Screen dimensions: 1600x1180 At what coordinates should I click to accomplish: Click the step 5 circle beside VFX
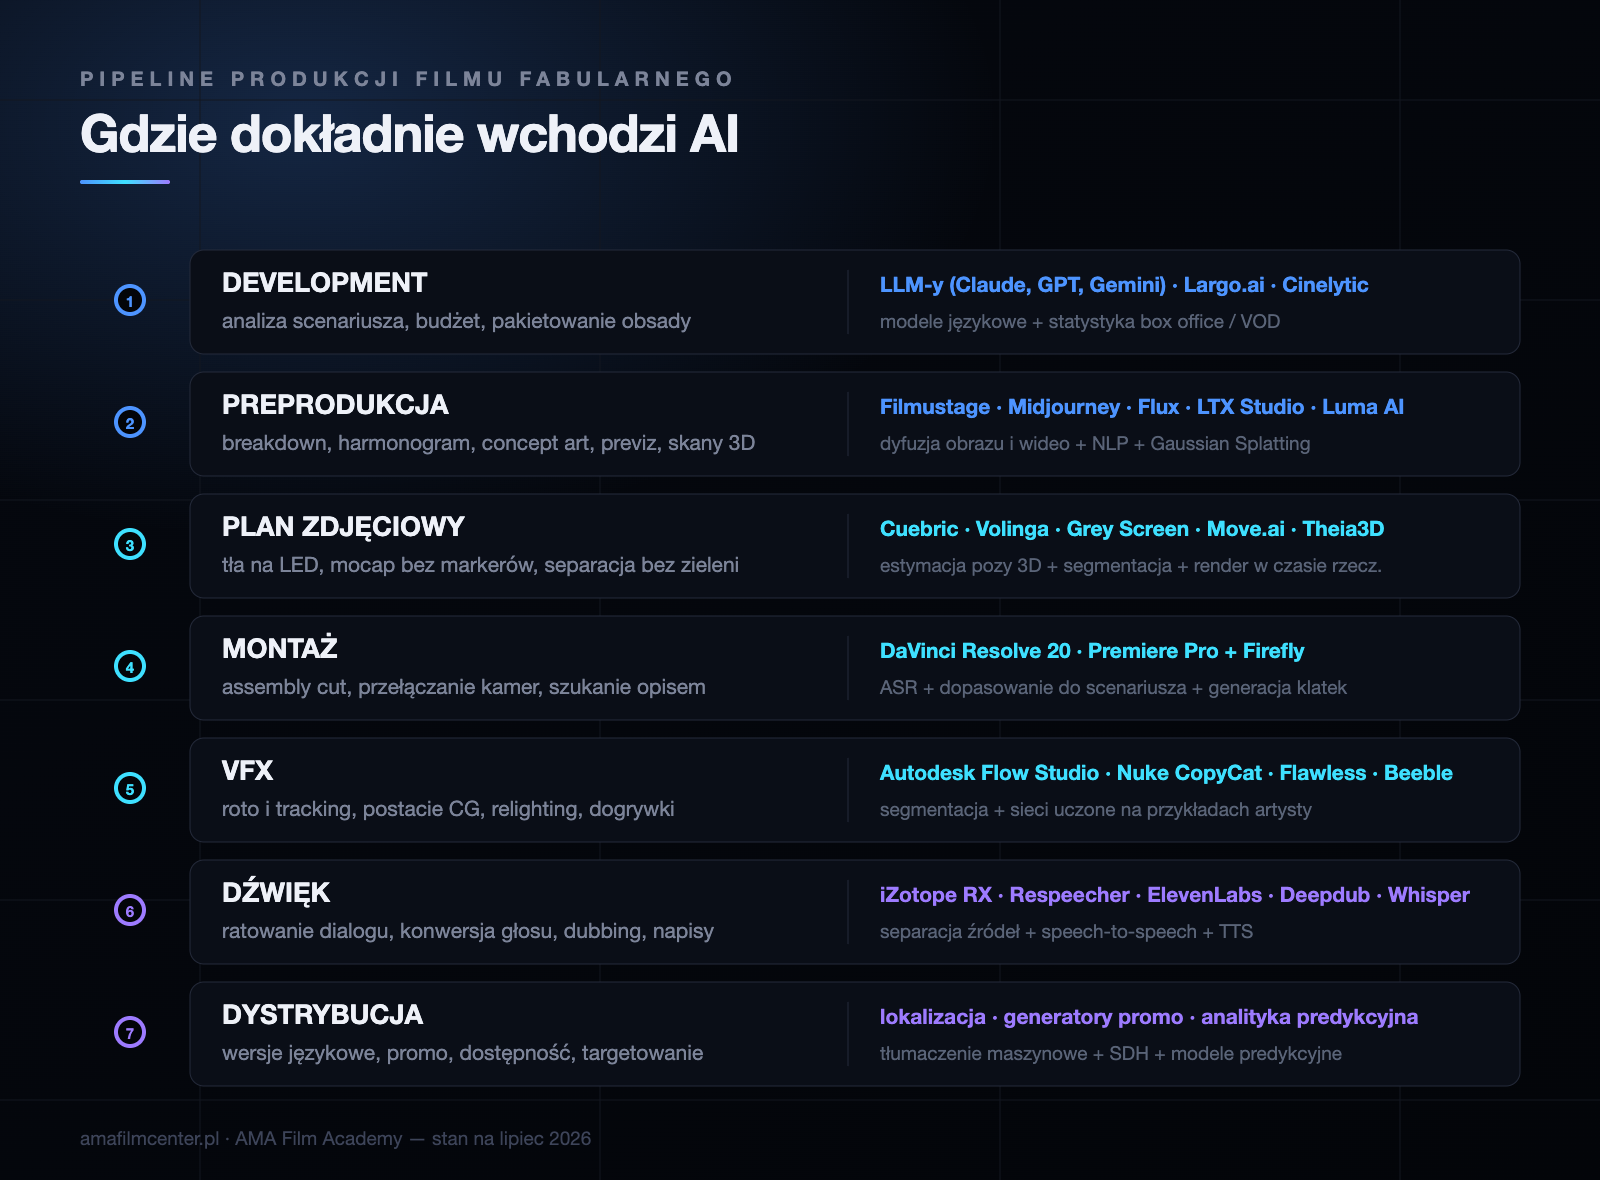tap(130, 788)
